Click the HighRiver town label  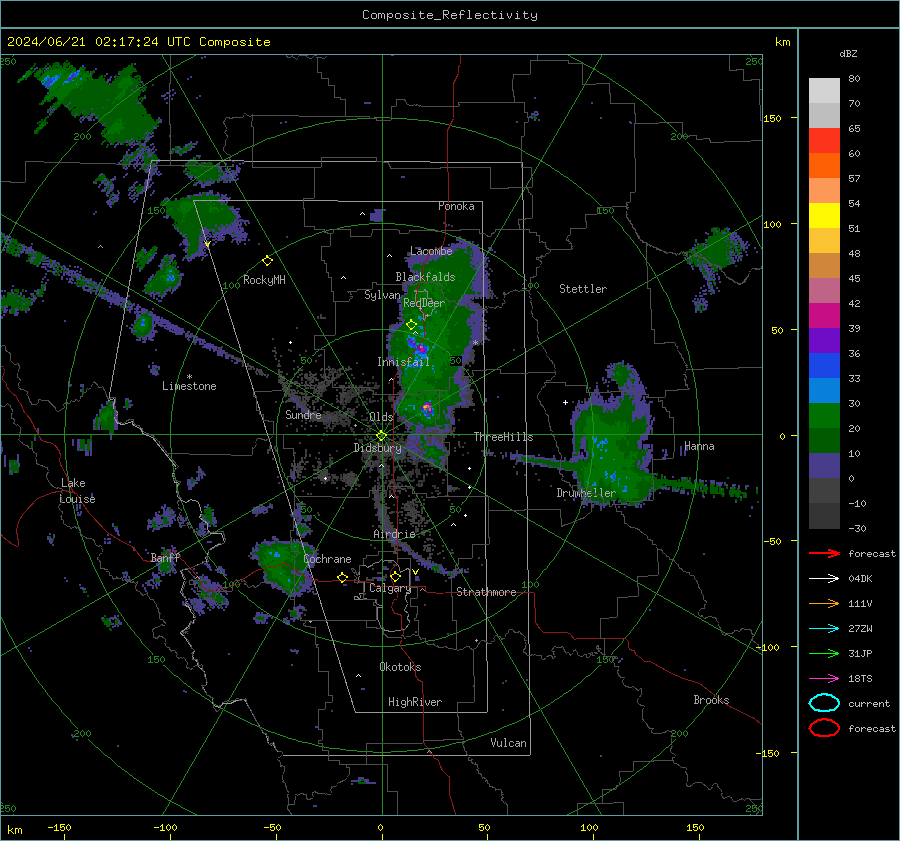point(415,702)
